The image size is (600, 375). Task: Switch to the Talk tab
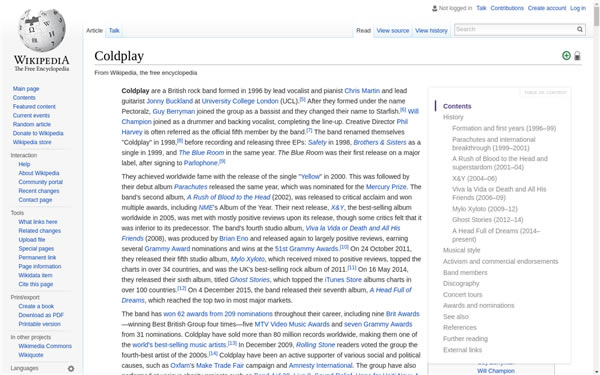click(114, 31)
